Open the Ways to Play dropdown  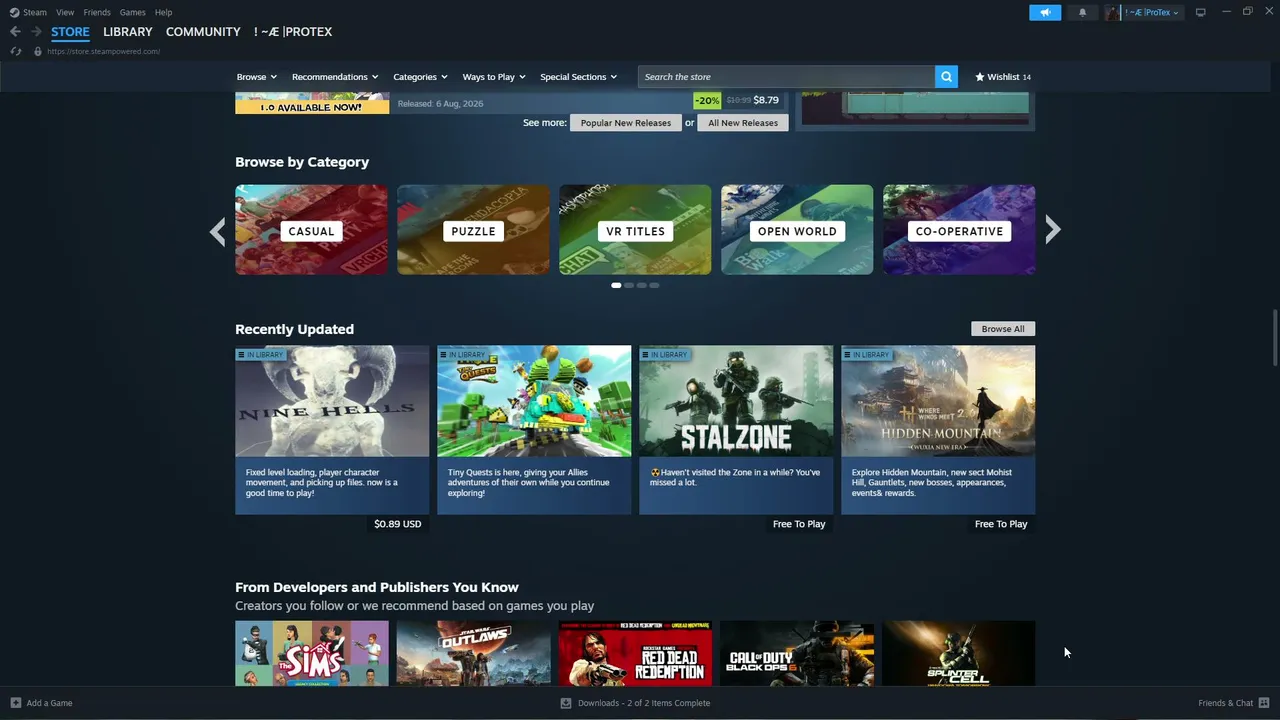click(494, 77)
